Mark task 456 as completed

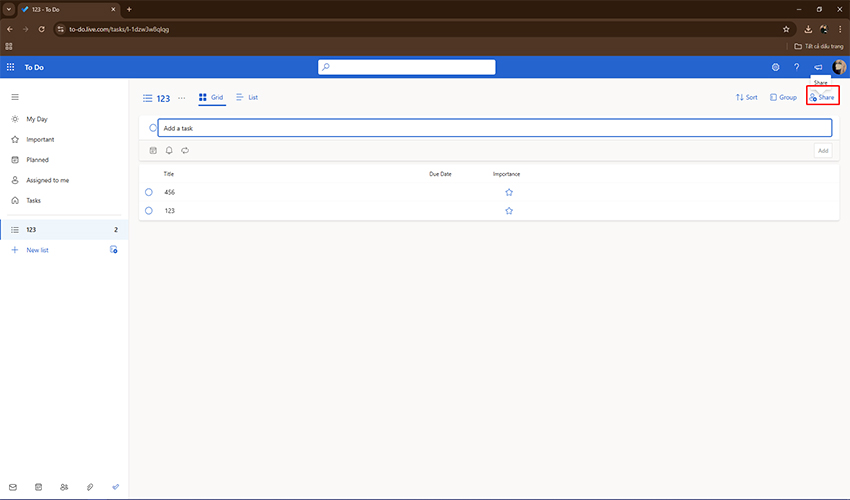pos(149,192)
